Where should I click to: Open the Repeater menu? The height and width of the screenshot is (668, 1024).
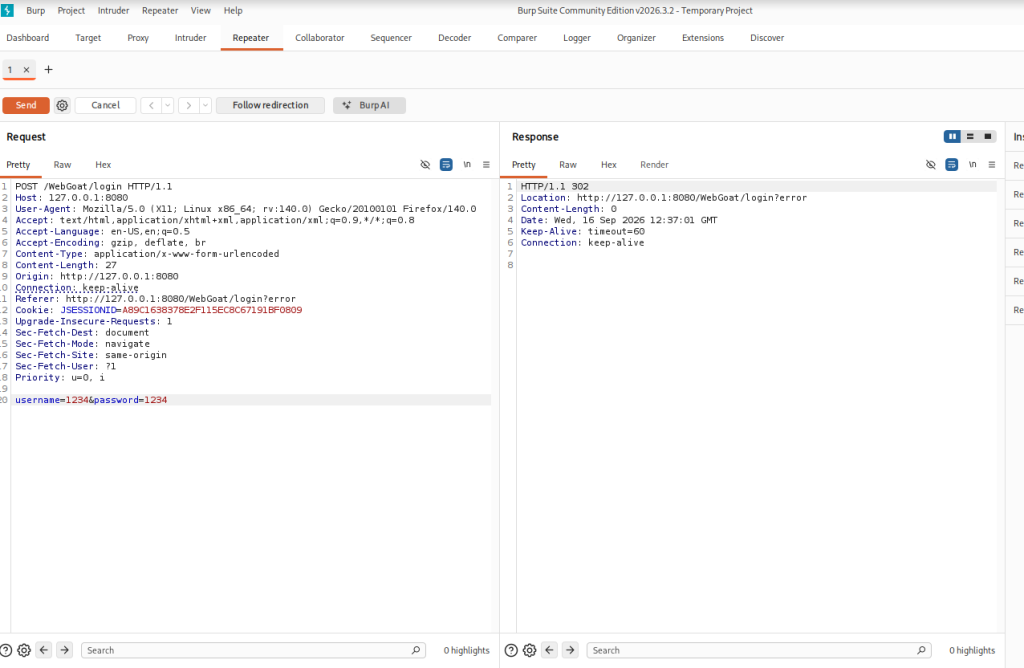pos(160,10)
